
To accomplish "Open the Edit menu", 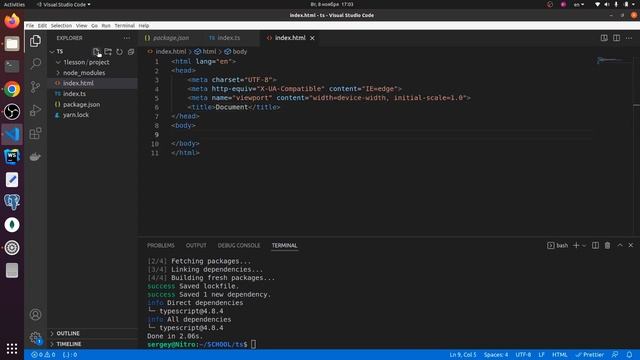I will point(42,25).
